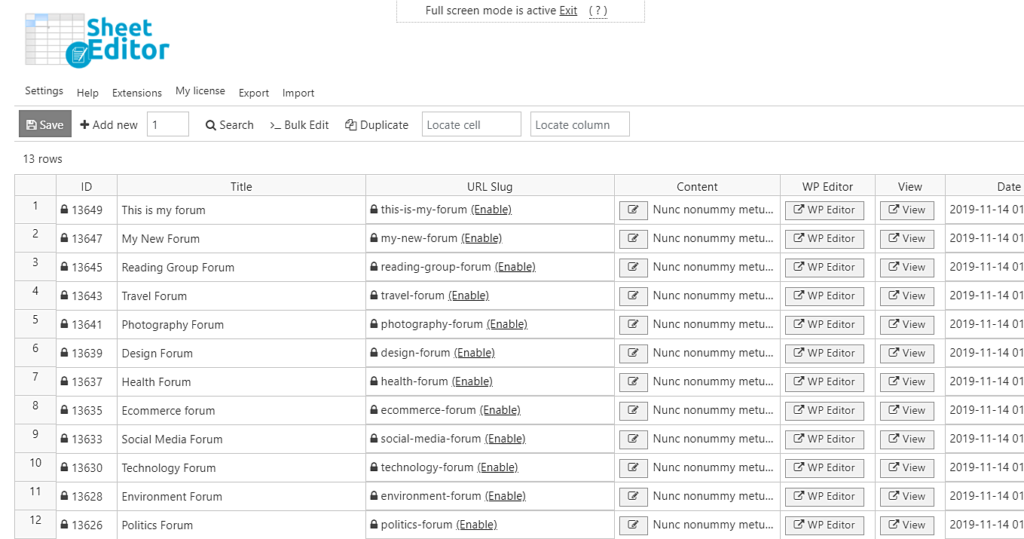This screenshot has height=539, width=1024.
Task: Click the Ecommerce forum title cell
Action: click(x=241, y=410)
